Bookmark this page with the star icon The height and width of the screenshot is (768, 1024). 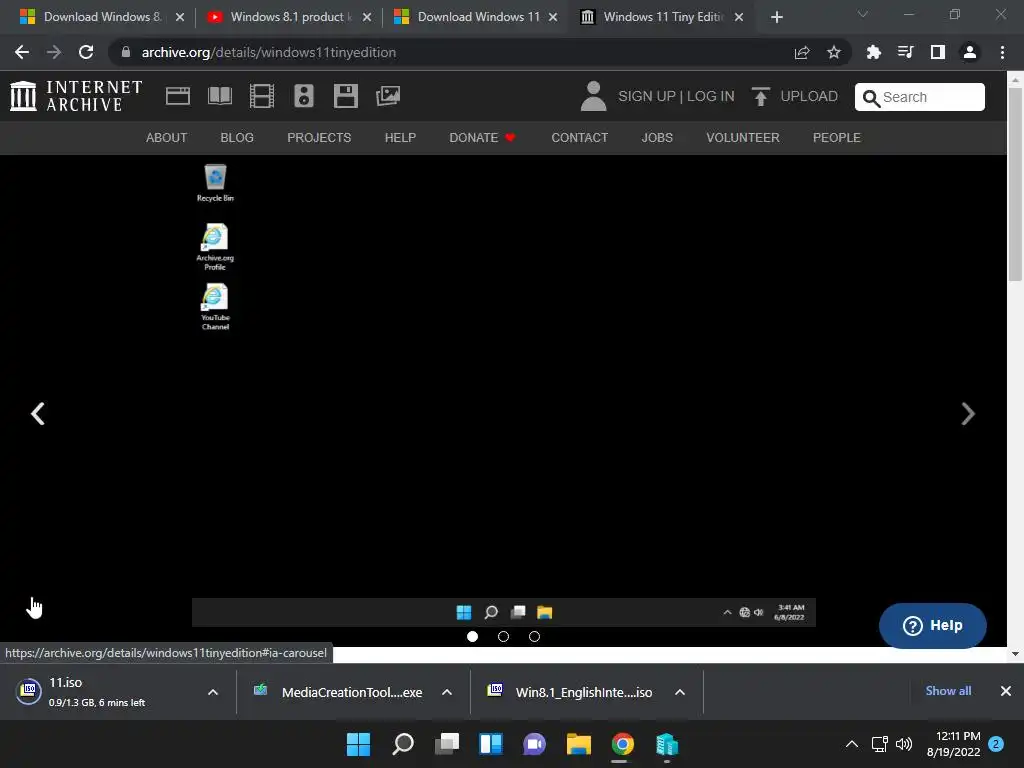click(x=834, y=52)
